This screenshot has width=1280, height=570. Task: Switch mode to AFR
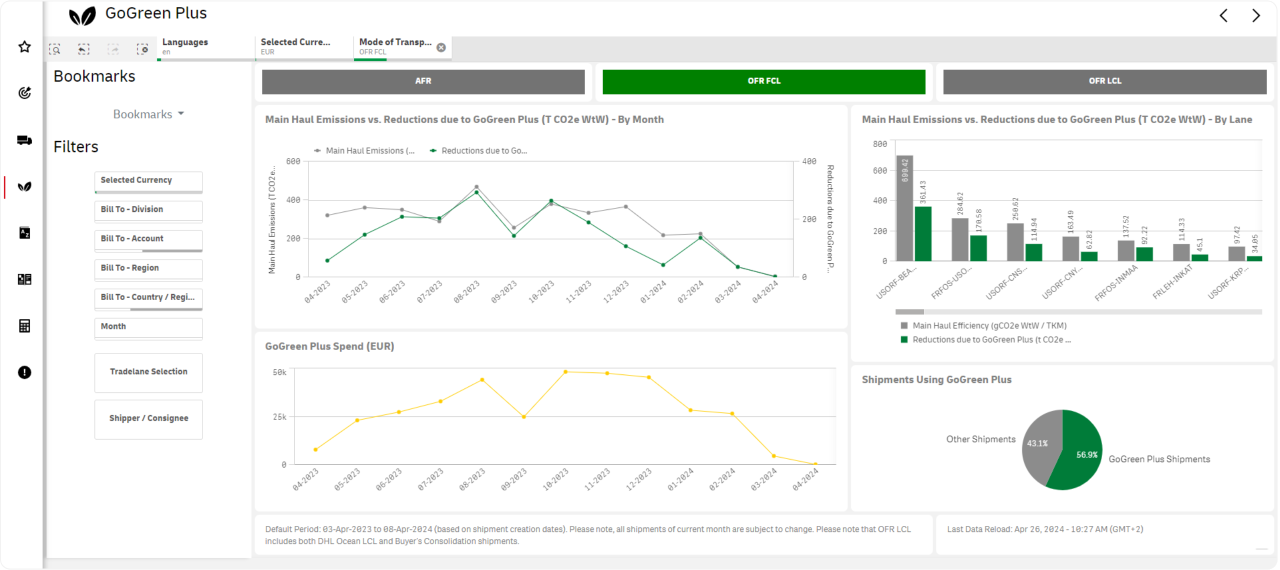(x=423, y=82)
